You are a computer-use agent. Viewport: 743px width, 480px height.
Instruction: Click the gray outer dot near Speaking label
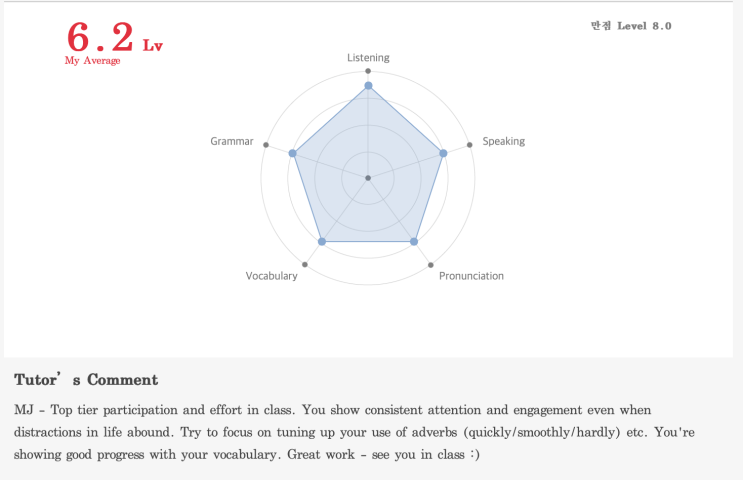(470, 145)
